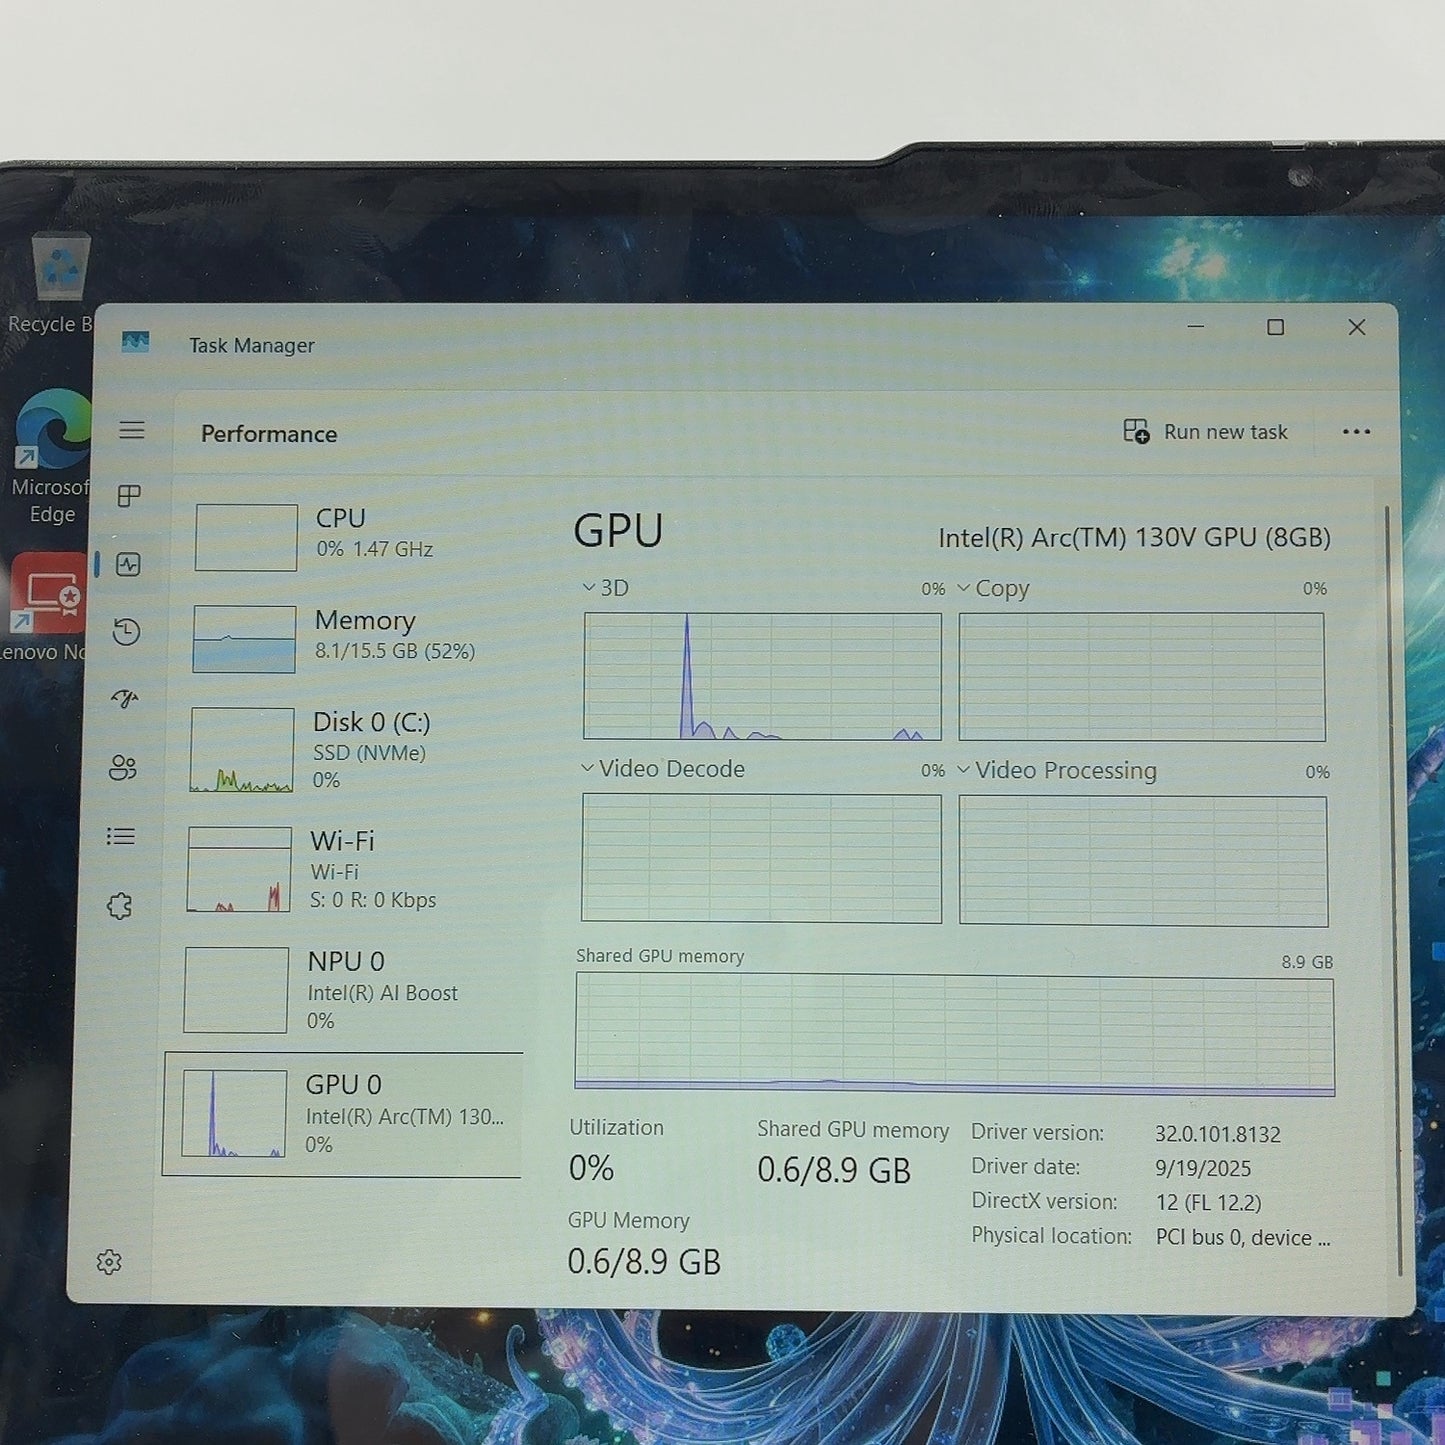The width and height of the screenshot is (1445, 1445).
Task: Click the Performance page heading
Action: click(269, 434)
